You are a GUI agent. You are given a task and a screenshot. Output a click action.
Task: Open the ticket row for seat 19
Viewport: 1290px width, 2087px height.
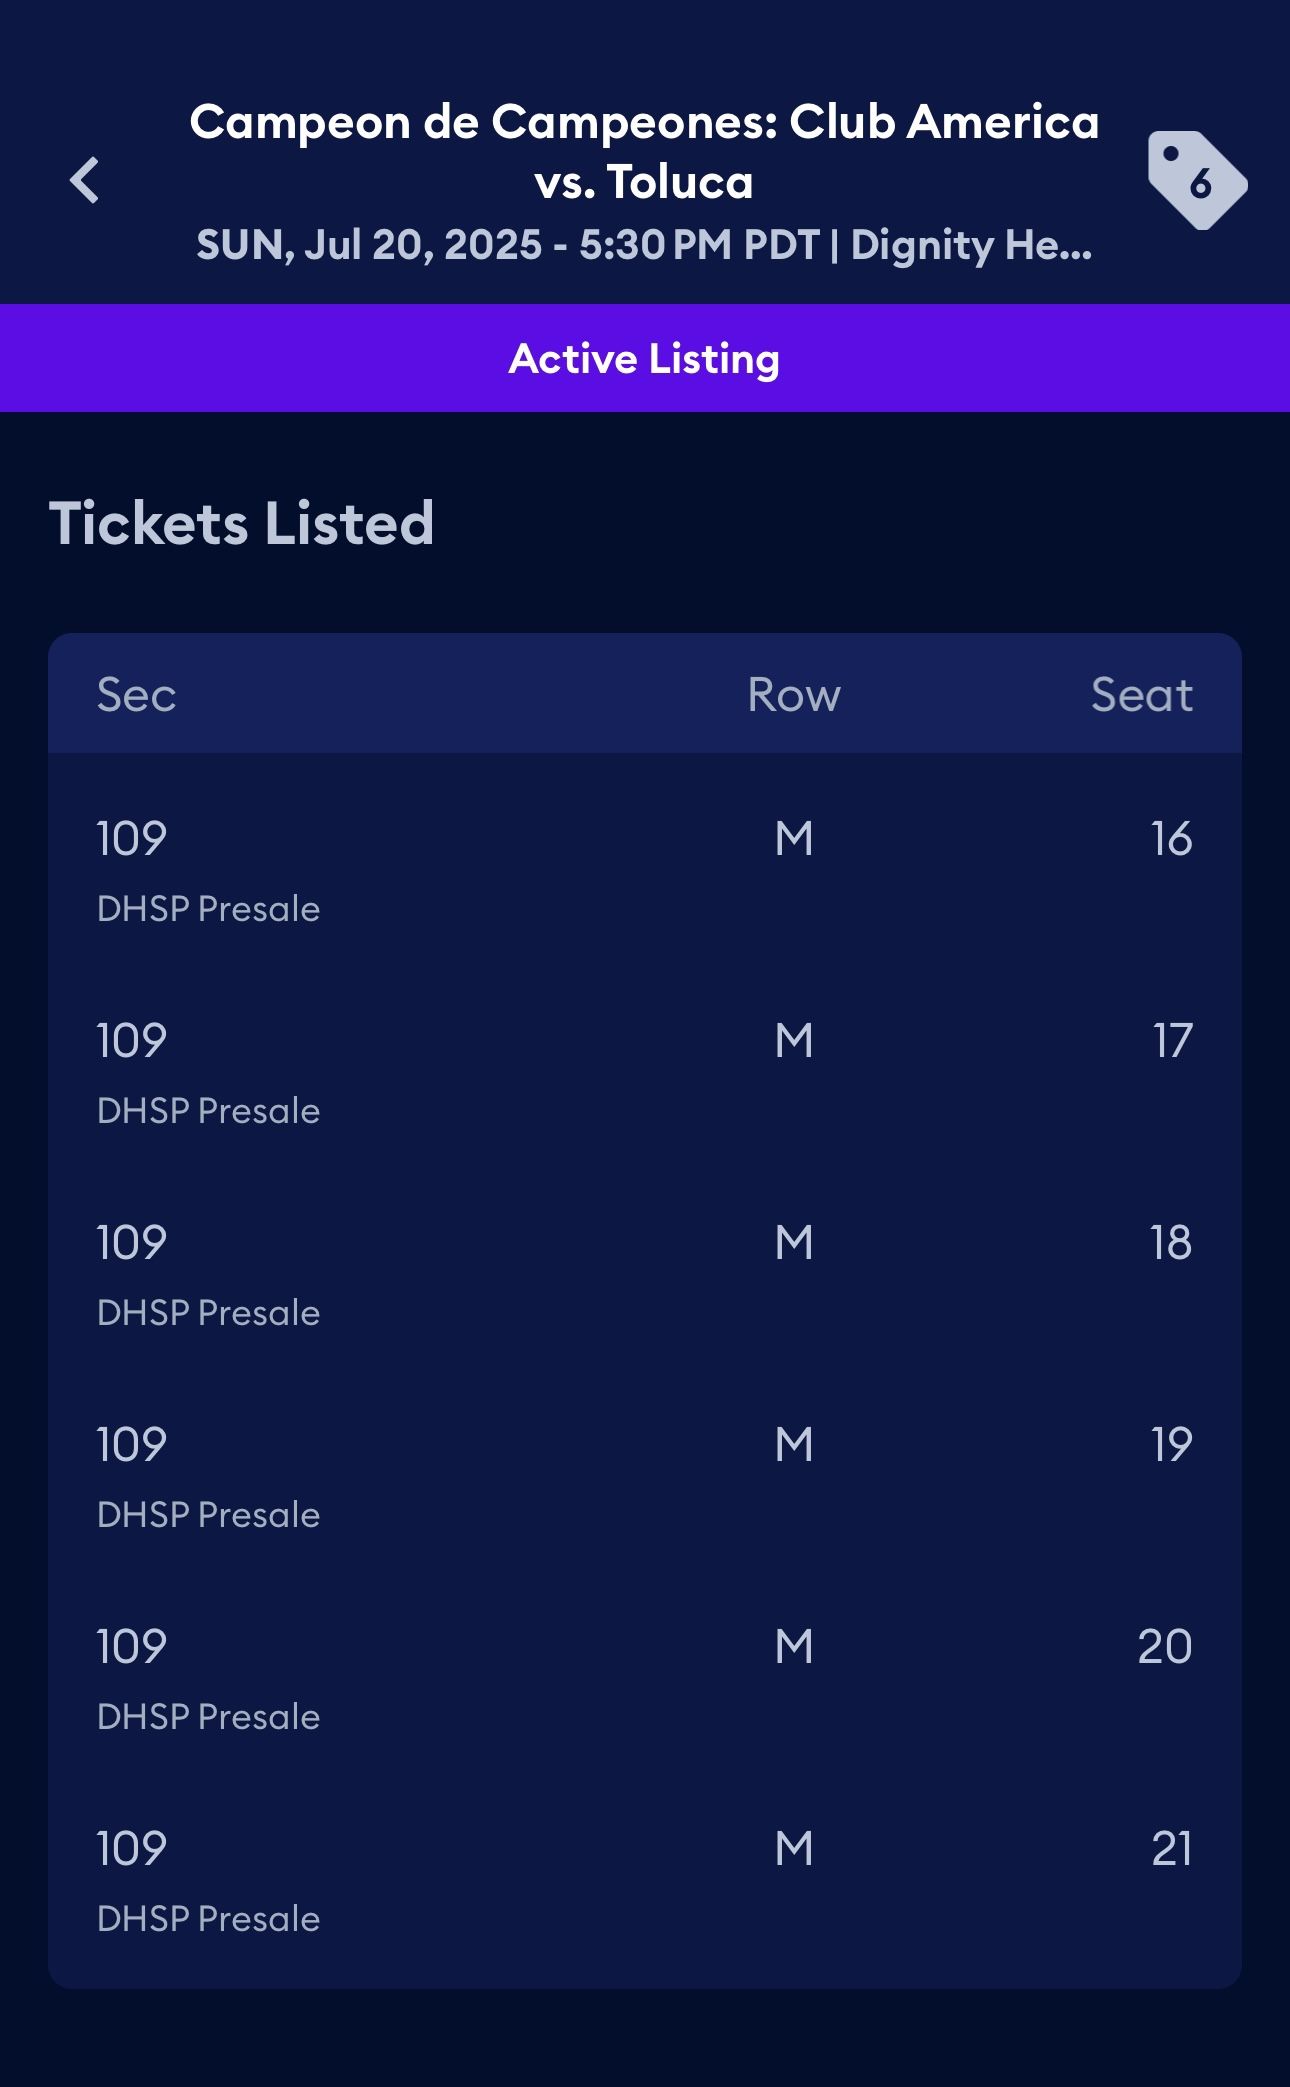[x=645, y=1477]
